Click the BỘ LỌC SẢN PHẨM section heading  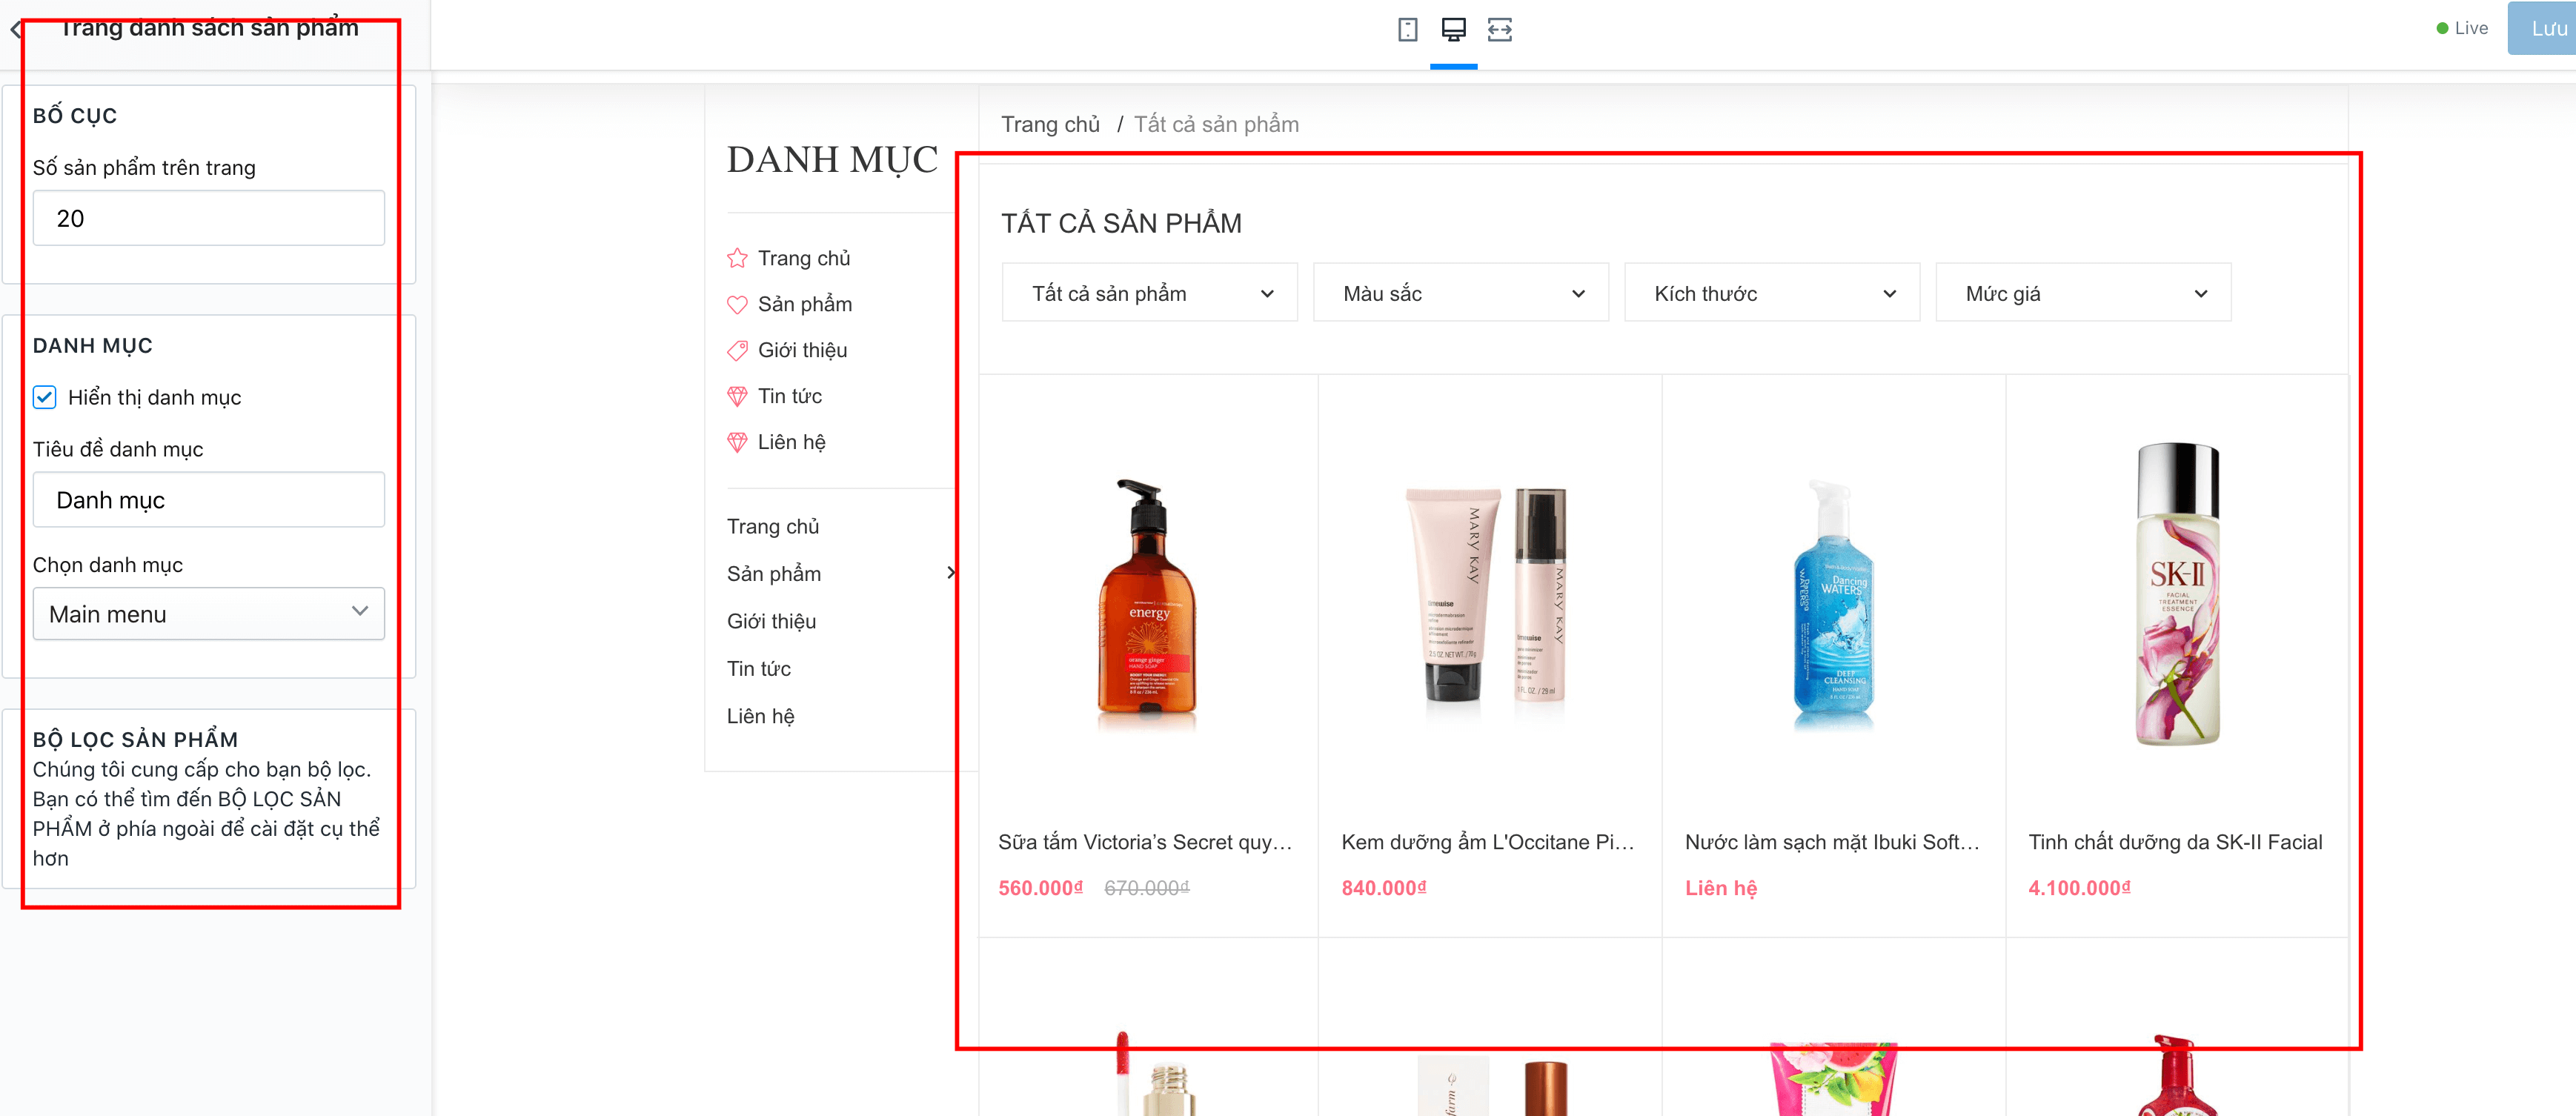[135, 739]
